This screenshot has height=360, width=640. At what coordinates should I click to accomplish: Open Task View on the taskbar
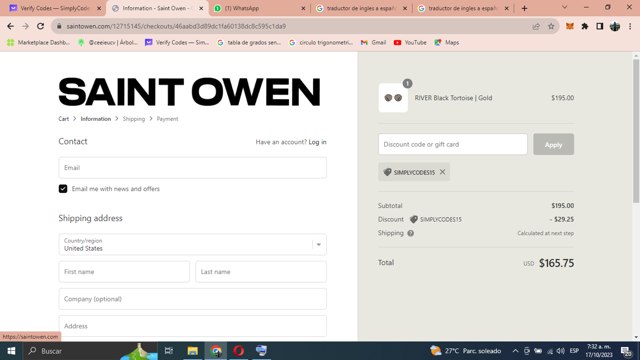coord(169,351)
